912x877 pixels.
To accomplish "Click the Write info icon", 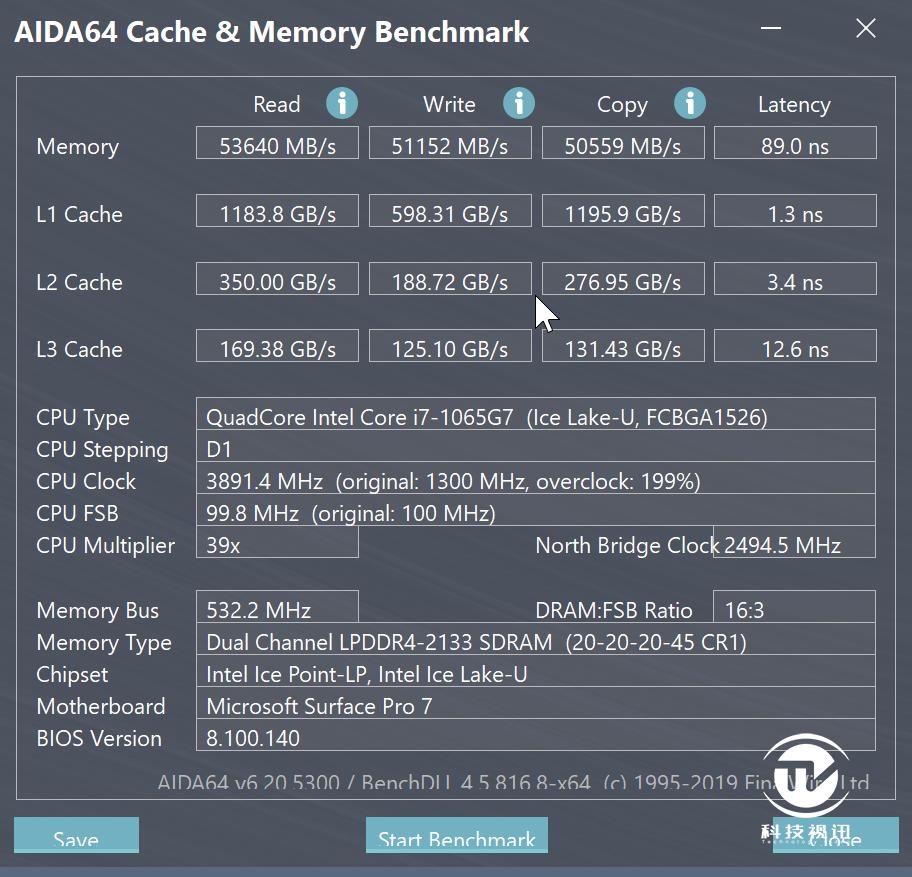I will [x=518, y=103].
